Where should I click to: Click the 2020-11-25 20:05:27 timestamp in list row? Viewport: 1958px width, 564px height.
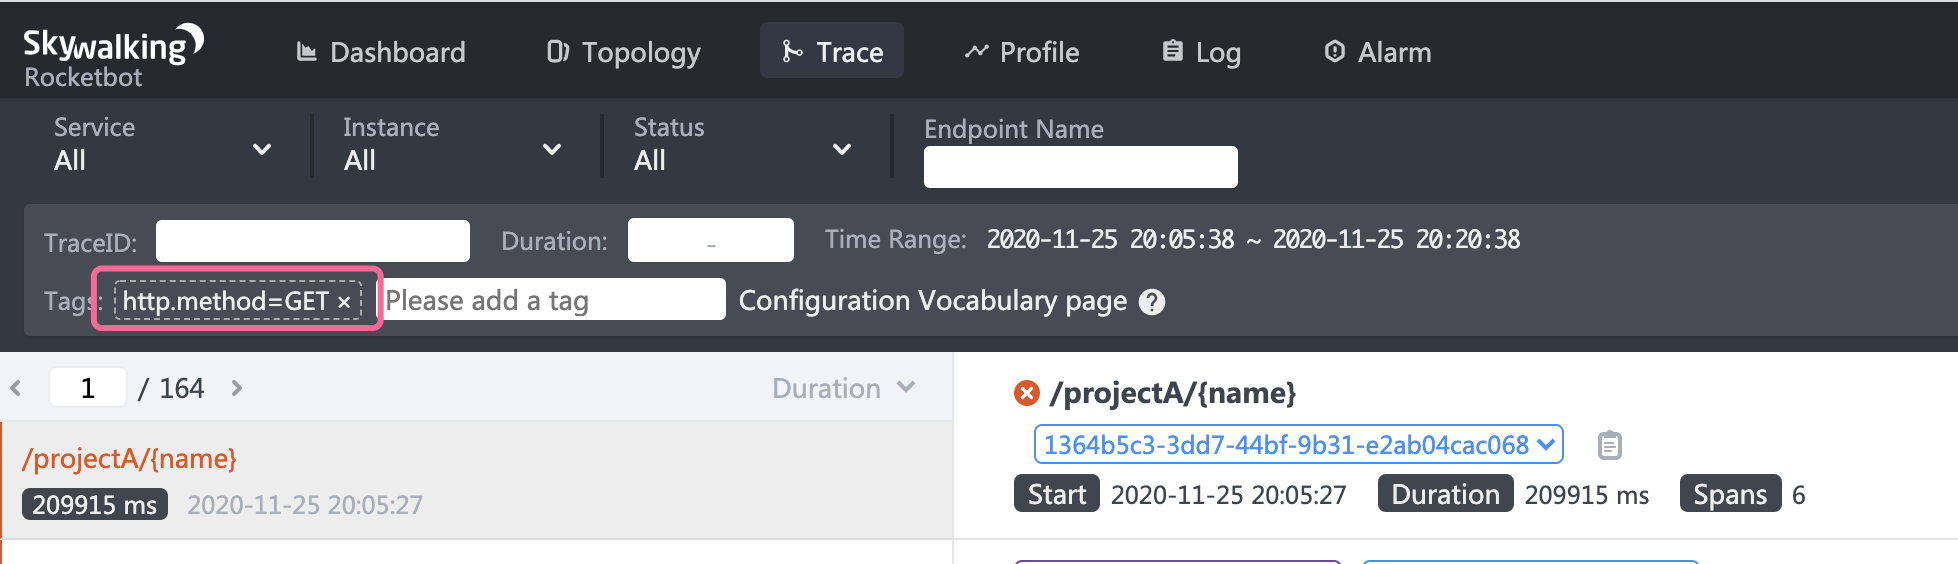(x=305, y=505)
